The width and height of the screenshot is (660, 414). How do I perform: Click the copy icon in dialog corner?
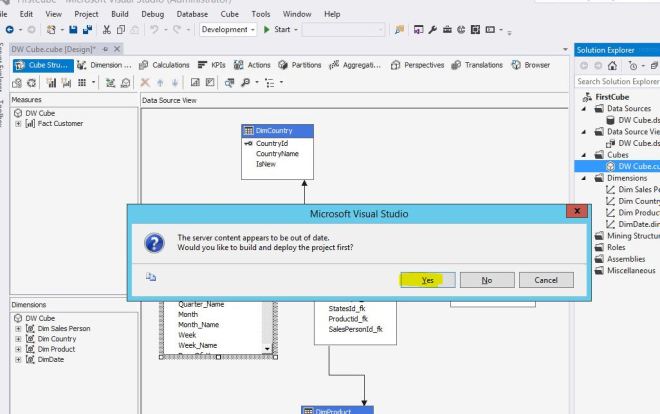coord(151,280)
